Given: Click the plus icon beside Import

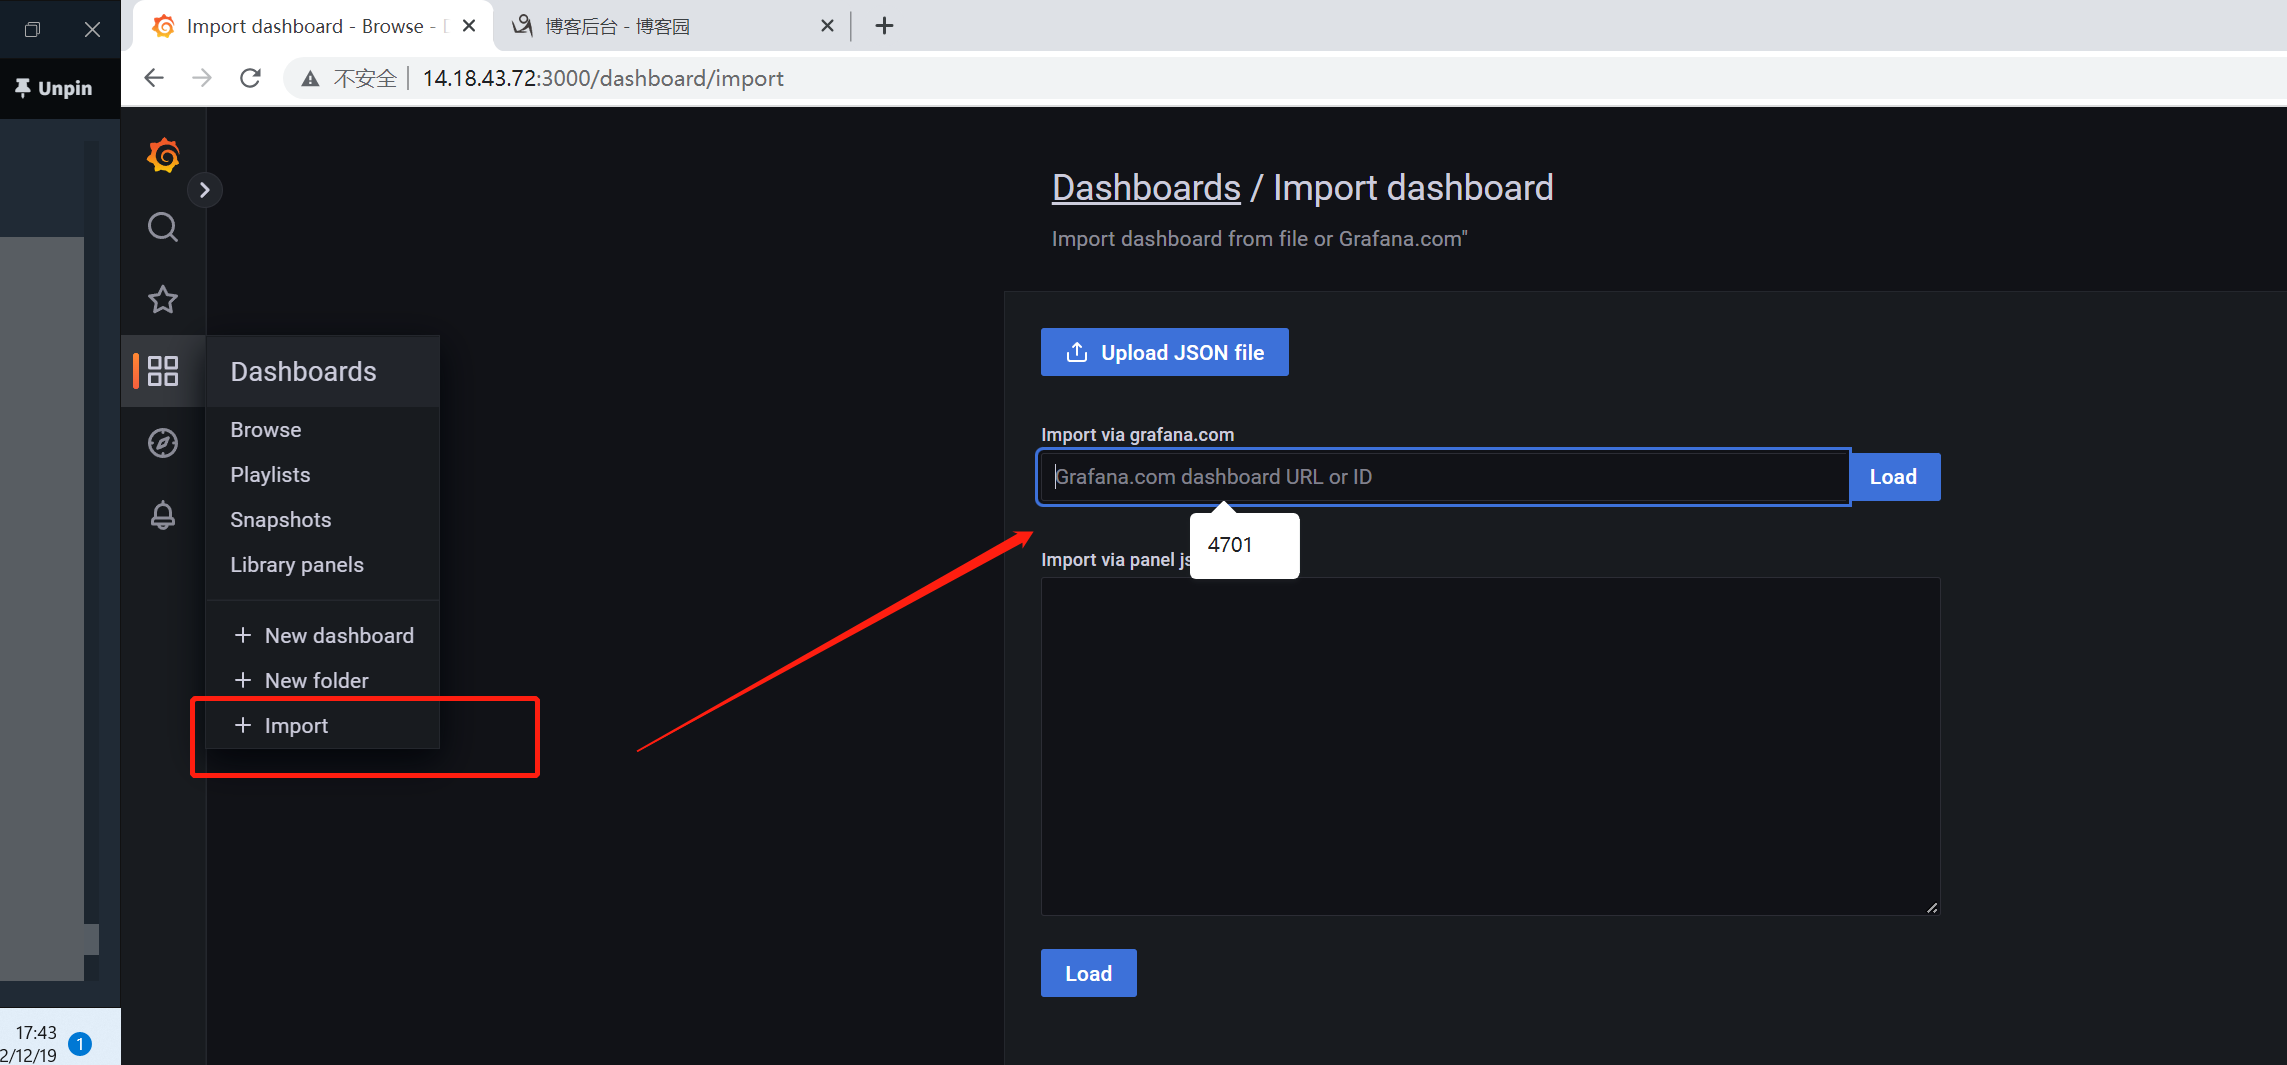Looking at the screenshot, I should point(242,725).
